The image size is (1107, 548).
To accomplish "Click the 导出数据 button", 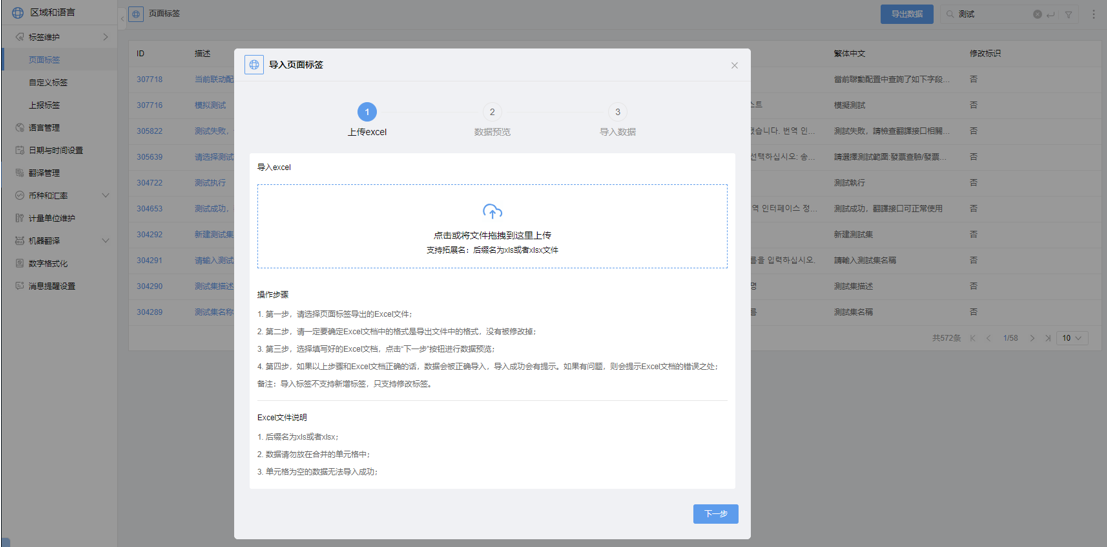I will pyautogui.click(x=906, y=14).
